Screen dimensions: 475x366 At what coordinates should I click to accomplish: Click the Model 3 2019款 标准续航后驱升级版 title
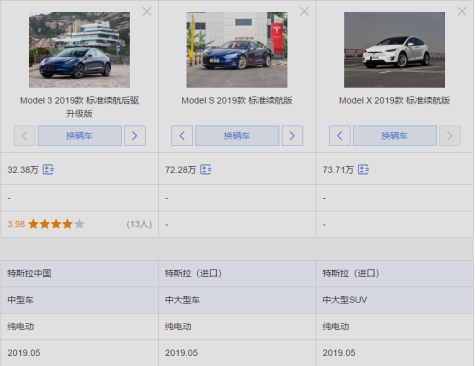click(79, 107)
